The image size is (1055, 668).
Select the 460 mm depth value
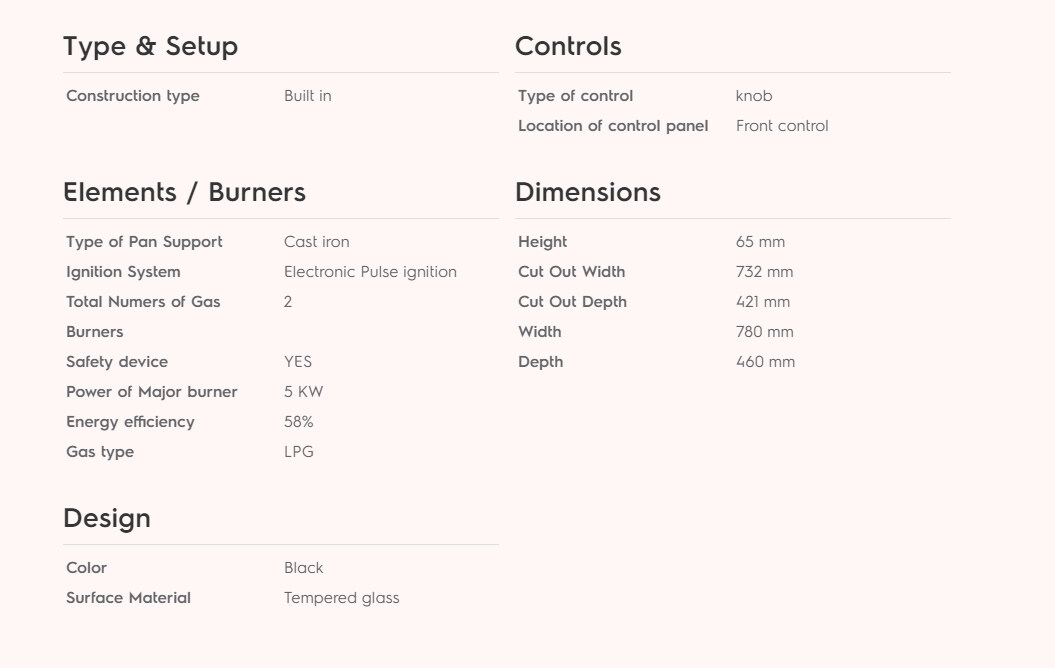click(766, 362)
